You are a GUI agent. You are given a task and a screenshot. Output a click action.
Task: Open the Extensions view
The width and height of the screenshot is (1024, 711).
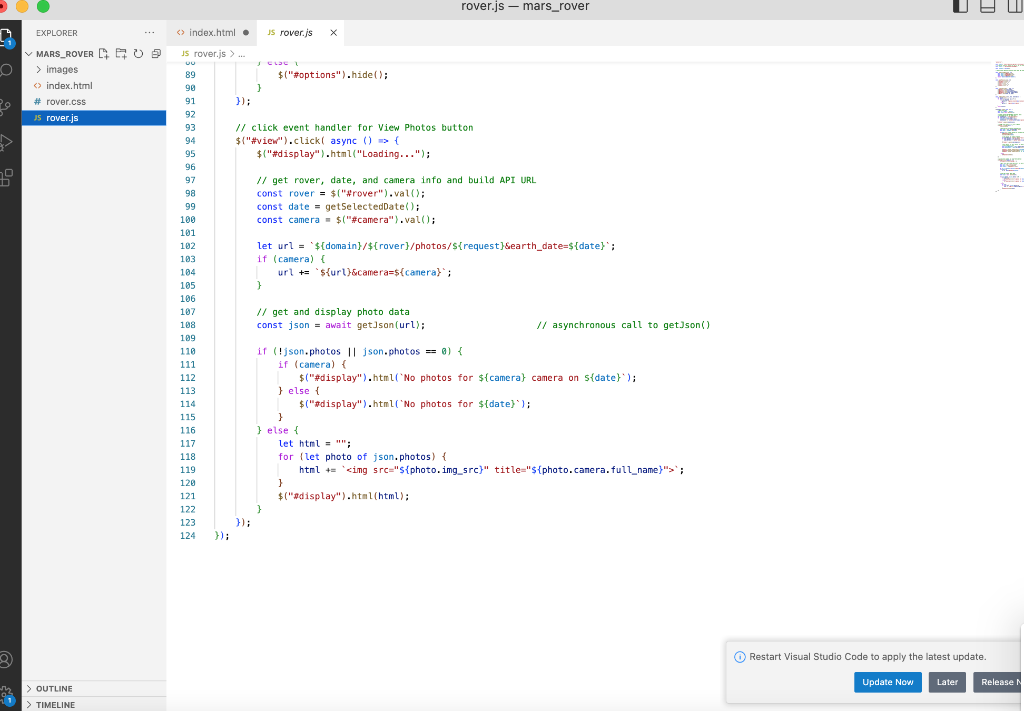point(6,178)
